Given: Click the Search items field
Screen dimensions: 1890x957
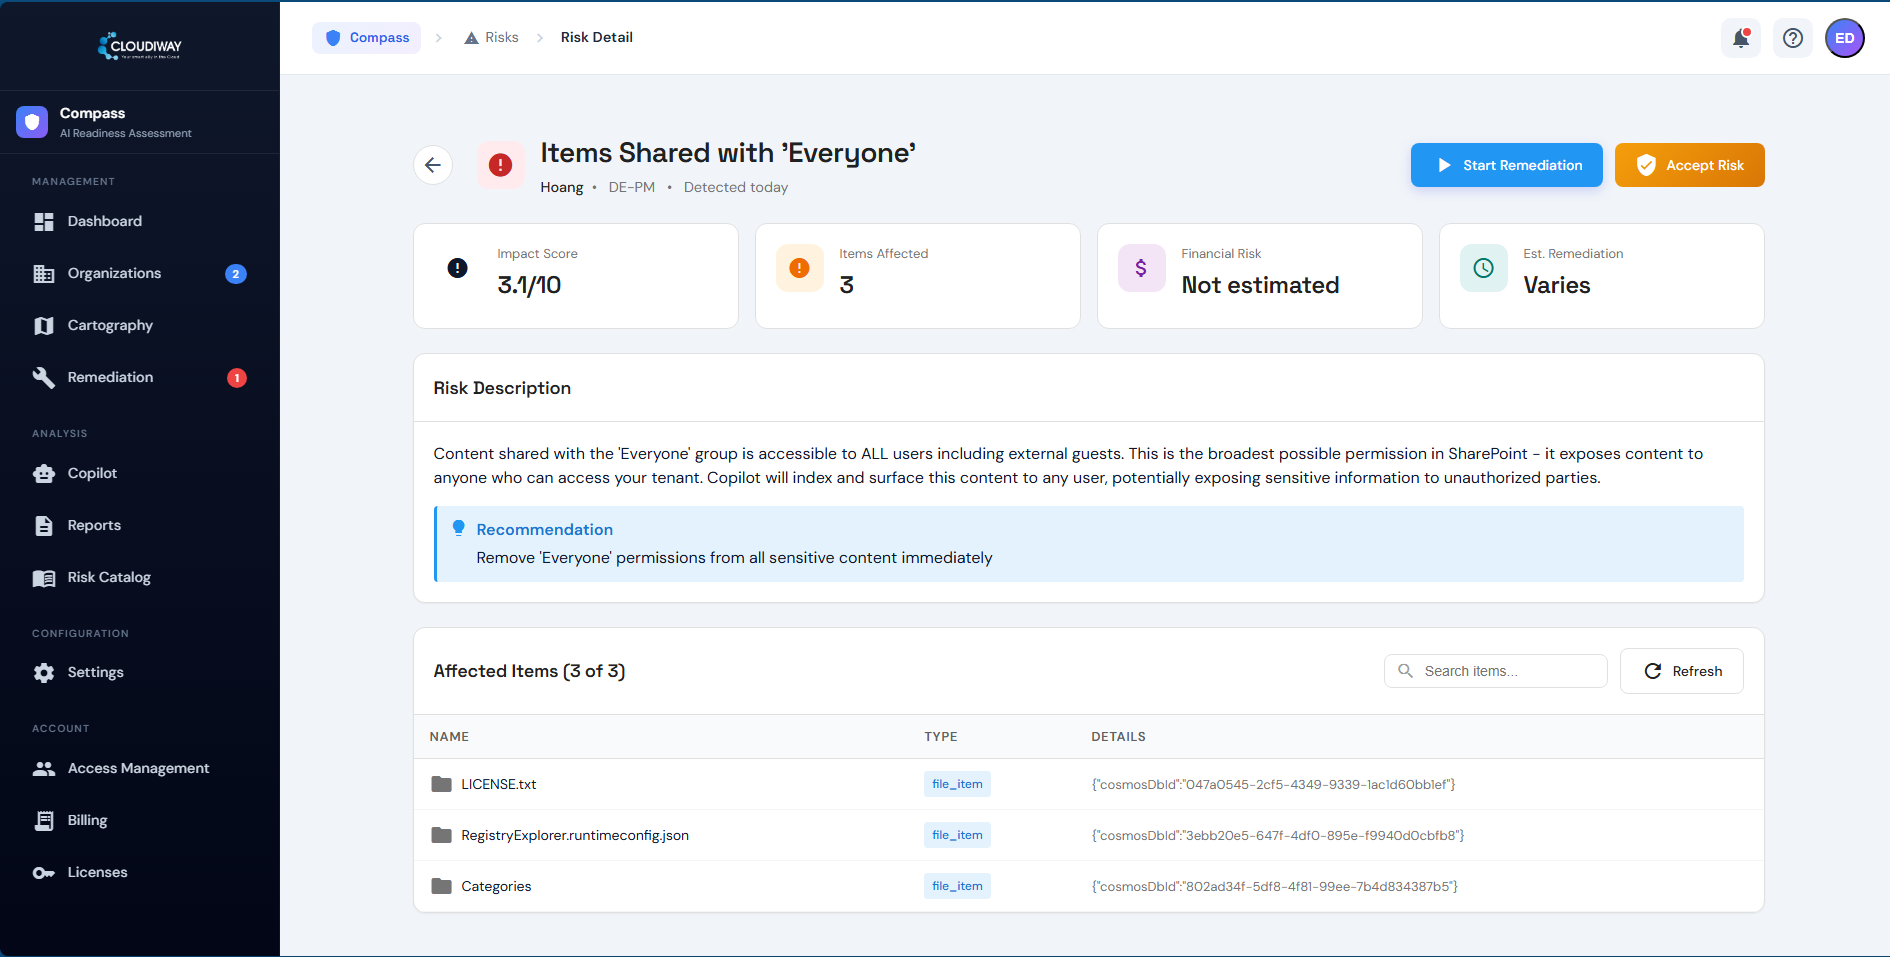Looking at the screenshot, I should [1496, 671].
